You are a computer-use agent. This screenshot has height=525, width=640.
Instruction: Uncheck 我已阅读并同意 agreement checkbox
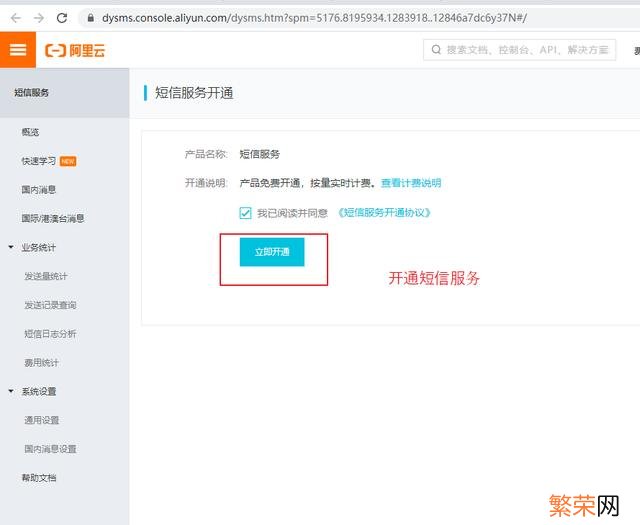(245, 213)
